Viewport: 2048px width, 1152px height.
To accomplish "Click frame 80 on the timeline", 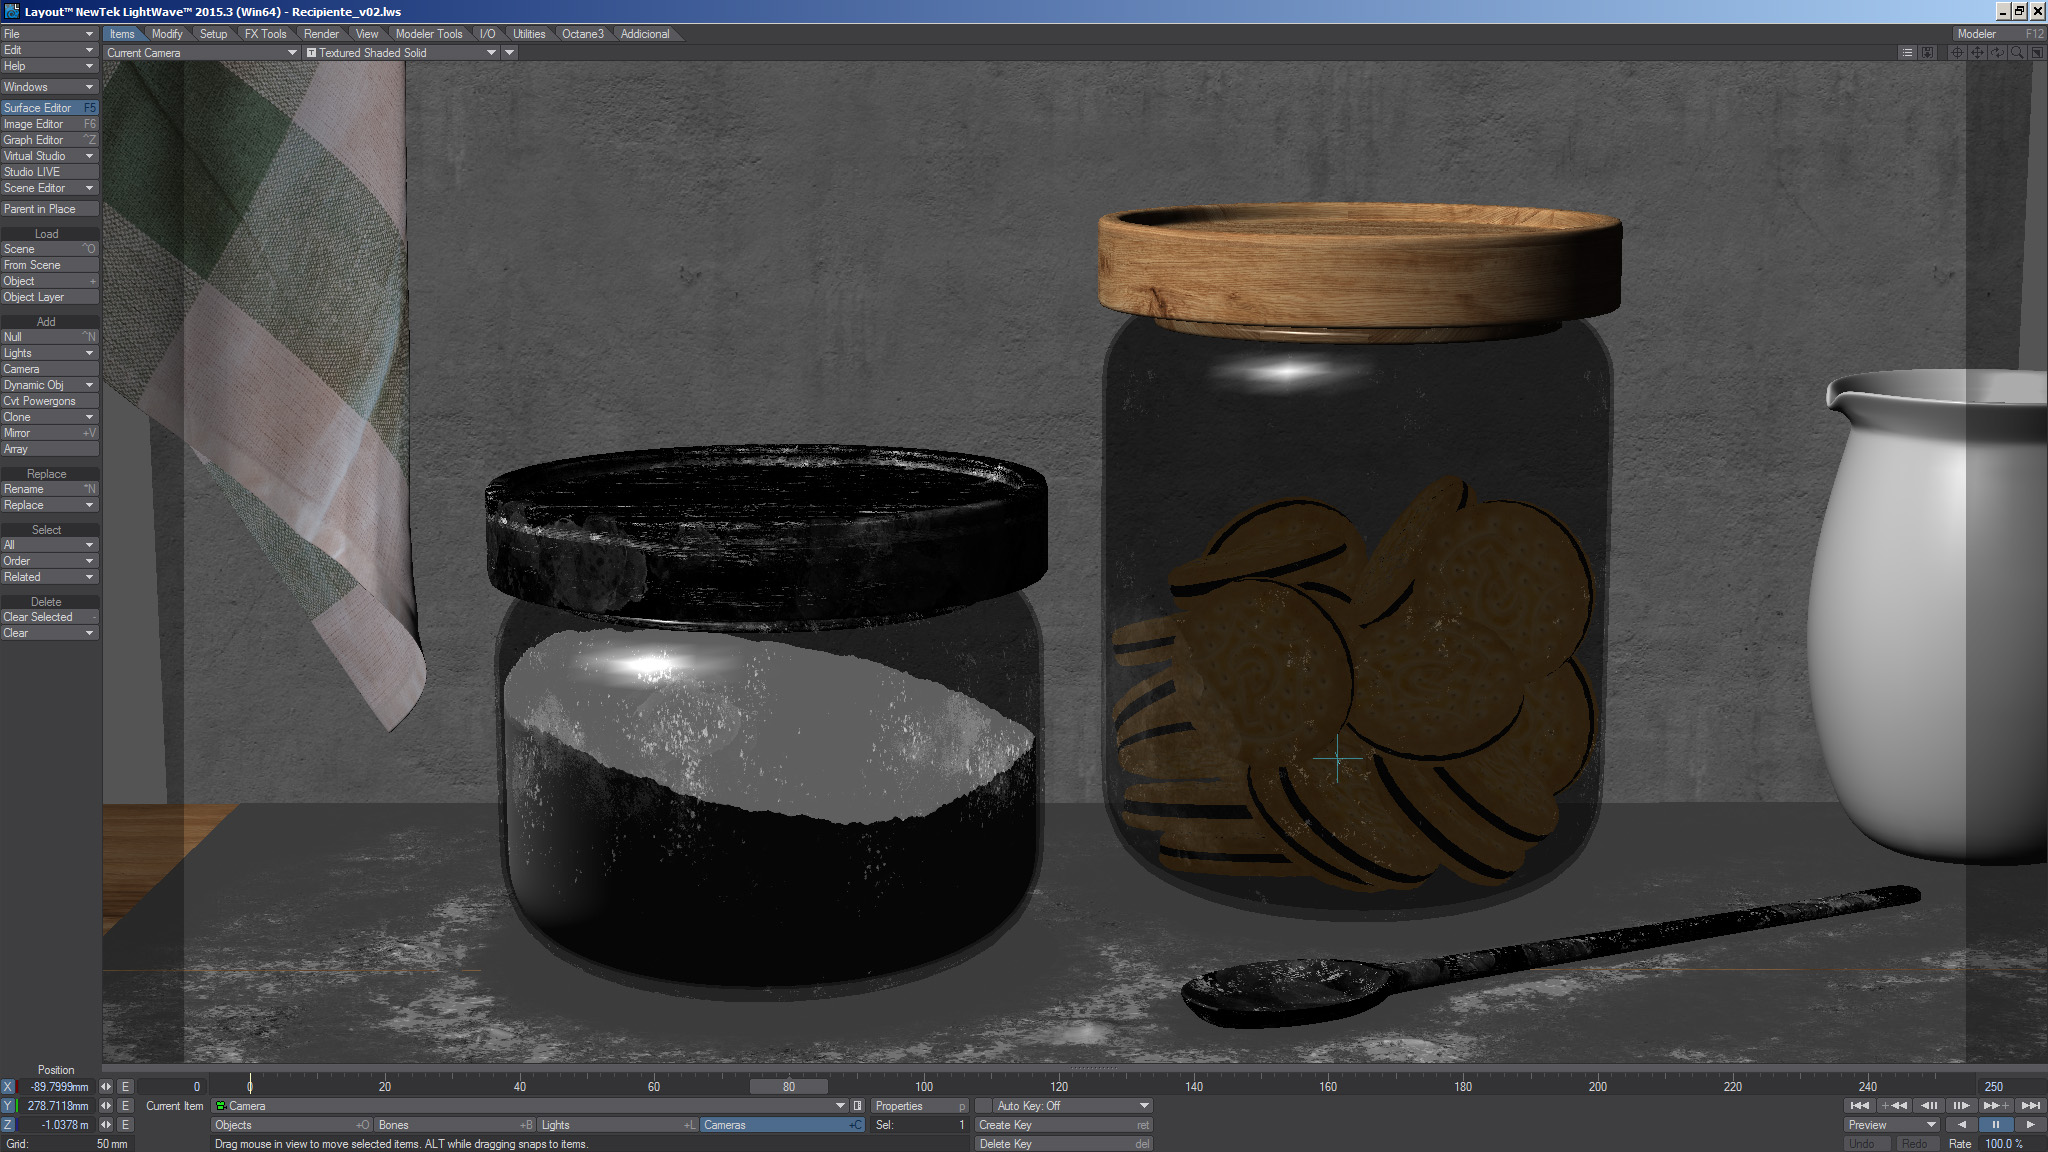I will click(789, 1086).
